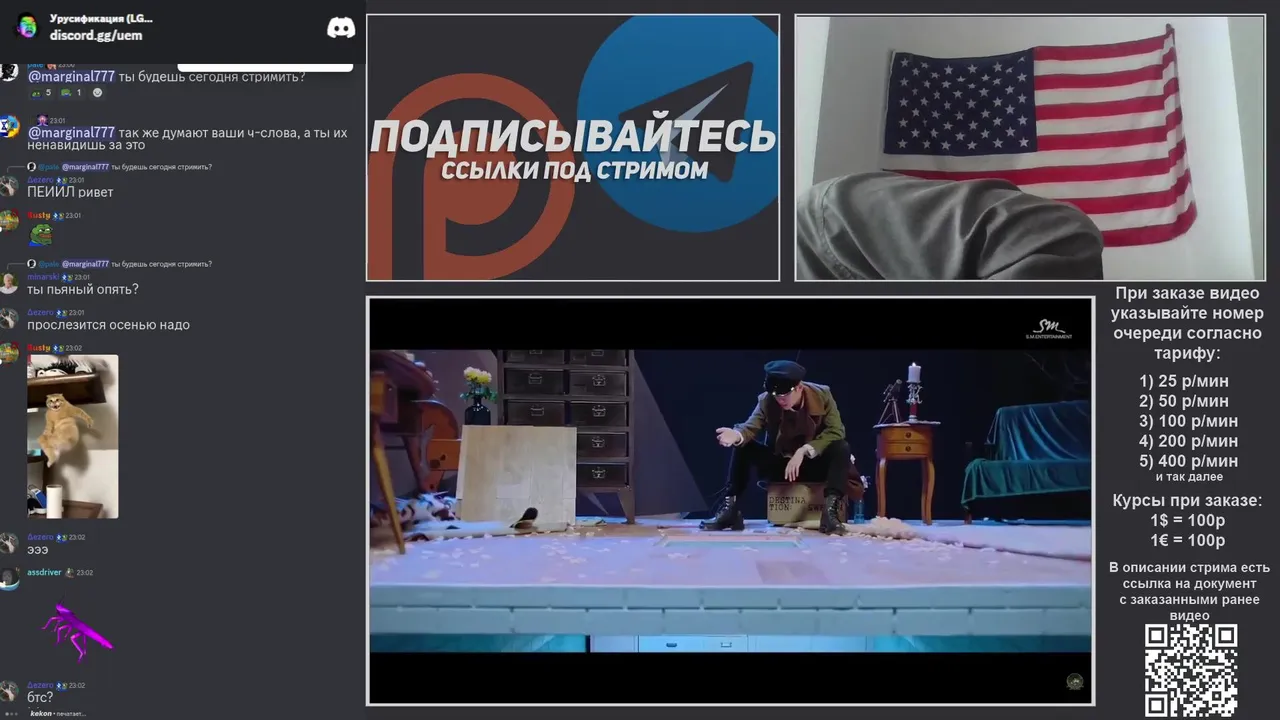Open Rusty's avatar beside the Pepe emoji

(8, 221)
